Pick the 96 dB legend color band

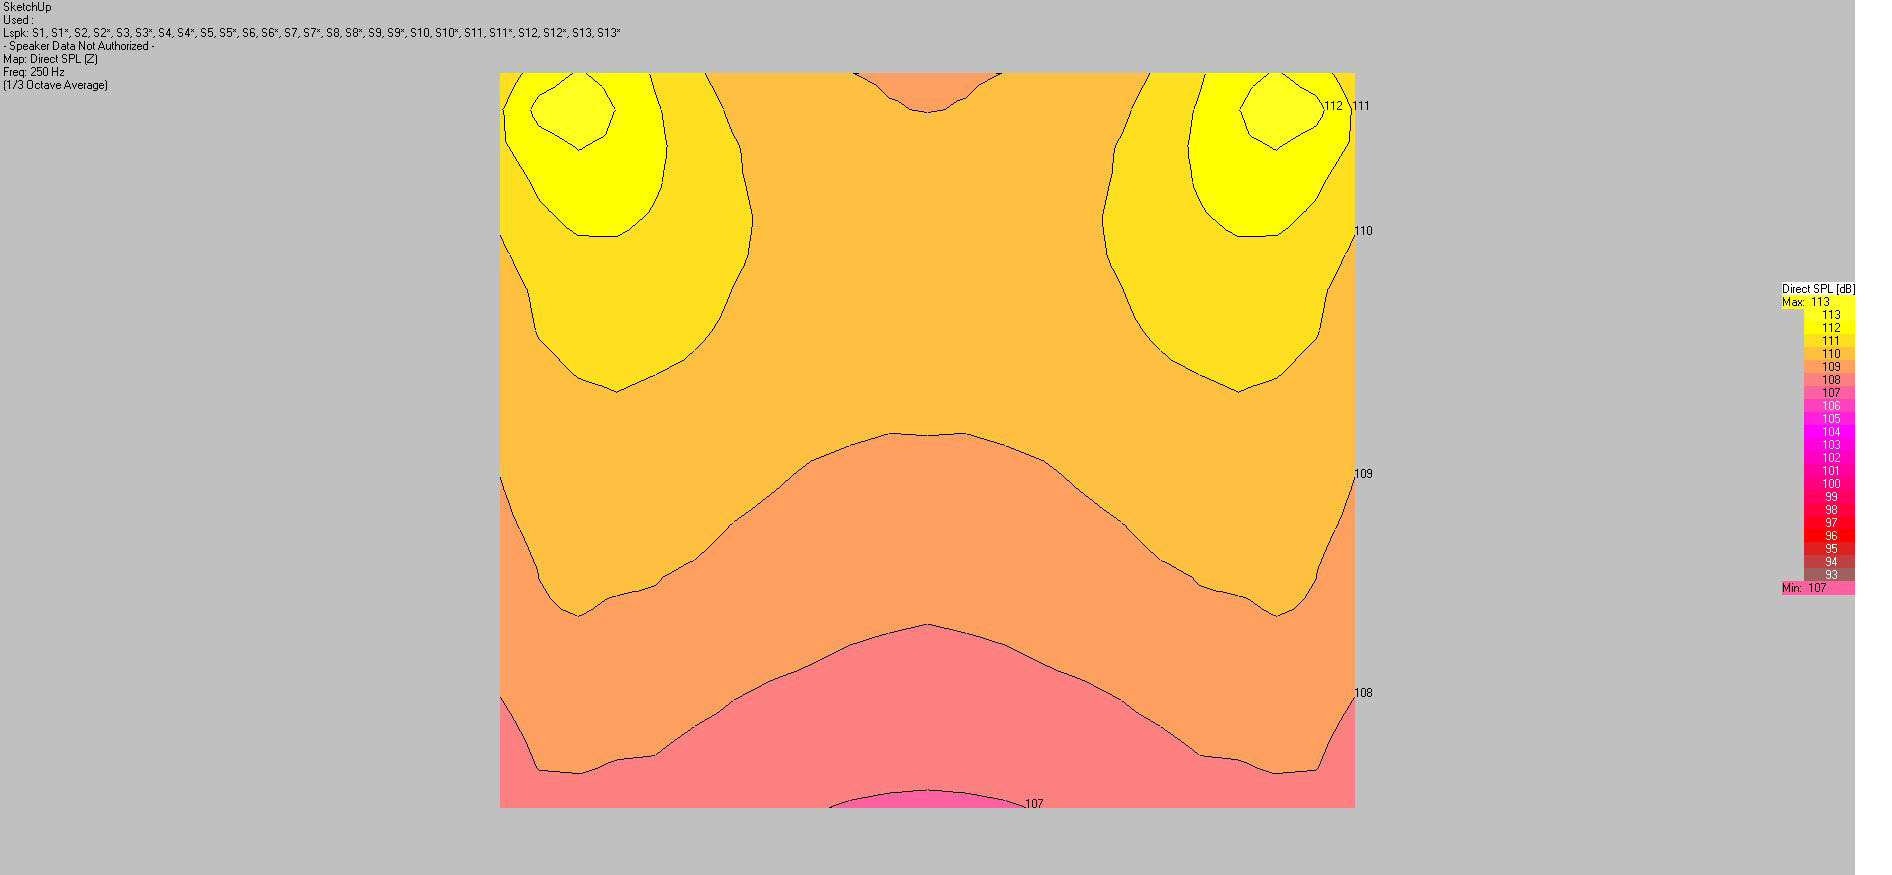(x=1829, y=536)
